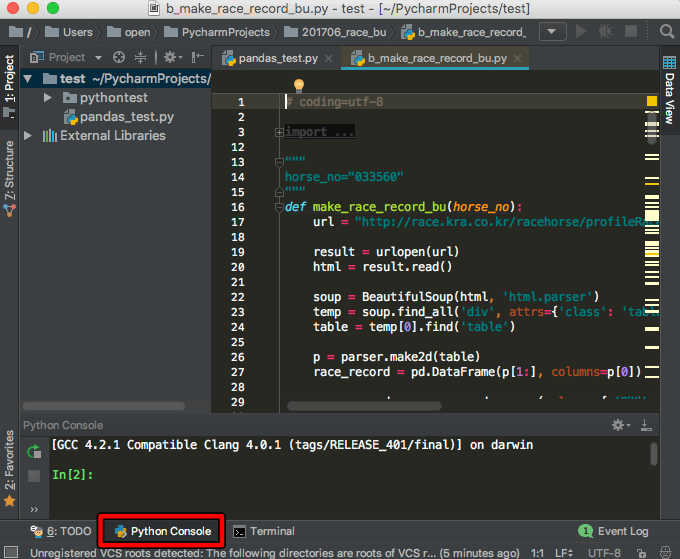Toggle the read-only lock icon

pos(641,553)
